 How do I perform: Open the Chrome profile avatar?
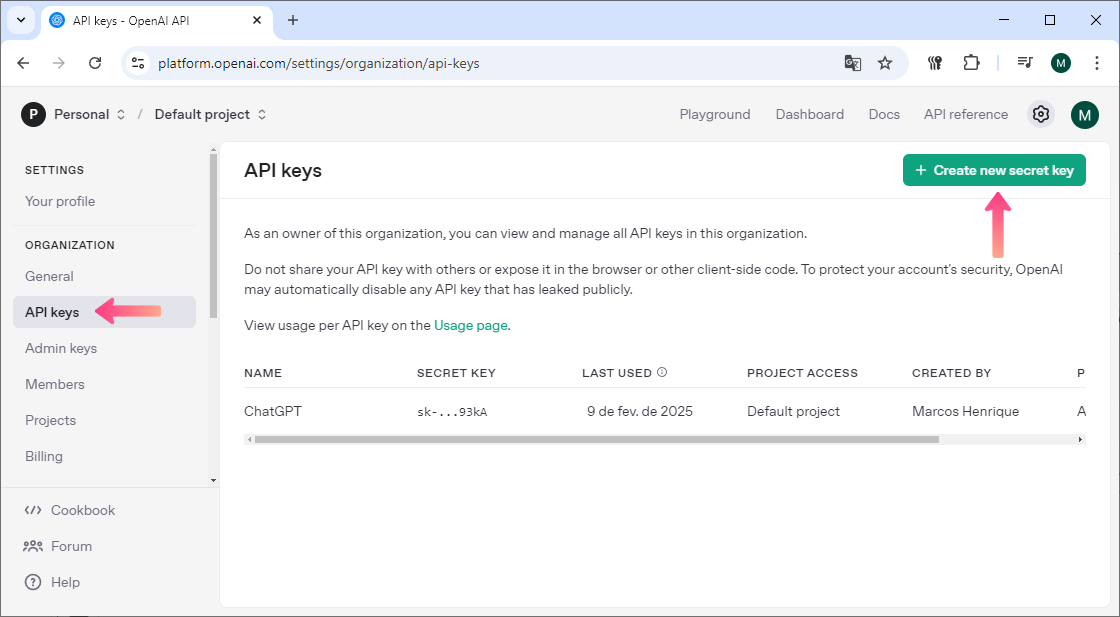pyautogui.click(x=1061, y=63)
